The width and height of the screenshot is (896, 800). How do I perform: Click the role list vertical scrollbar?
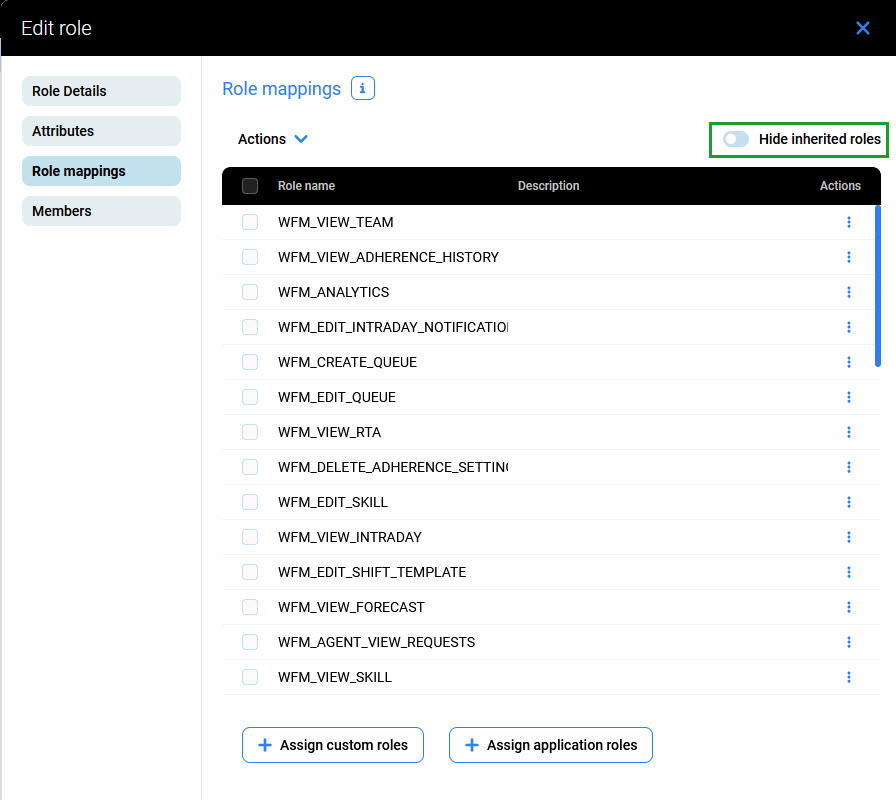877,285
